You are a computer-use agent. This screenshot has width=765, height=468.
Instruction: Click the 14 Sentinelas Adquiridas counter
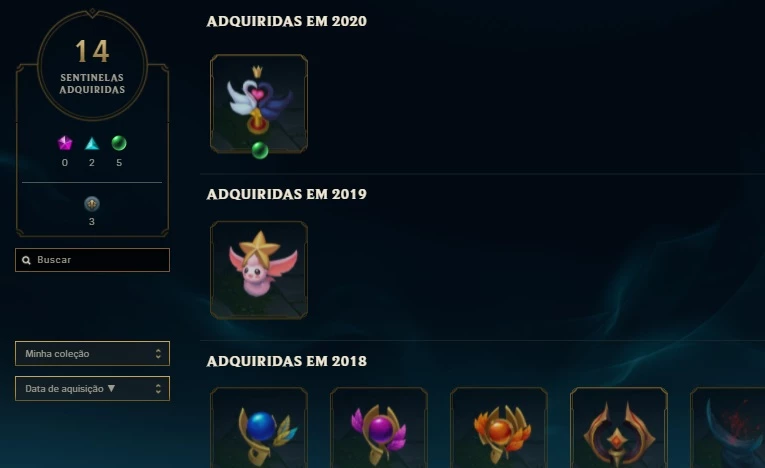click(92, 65)
